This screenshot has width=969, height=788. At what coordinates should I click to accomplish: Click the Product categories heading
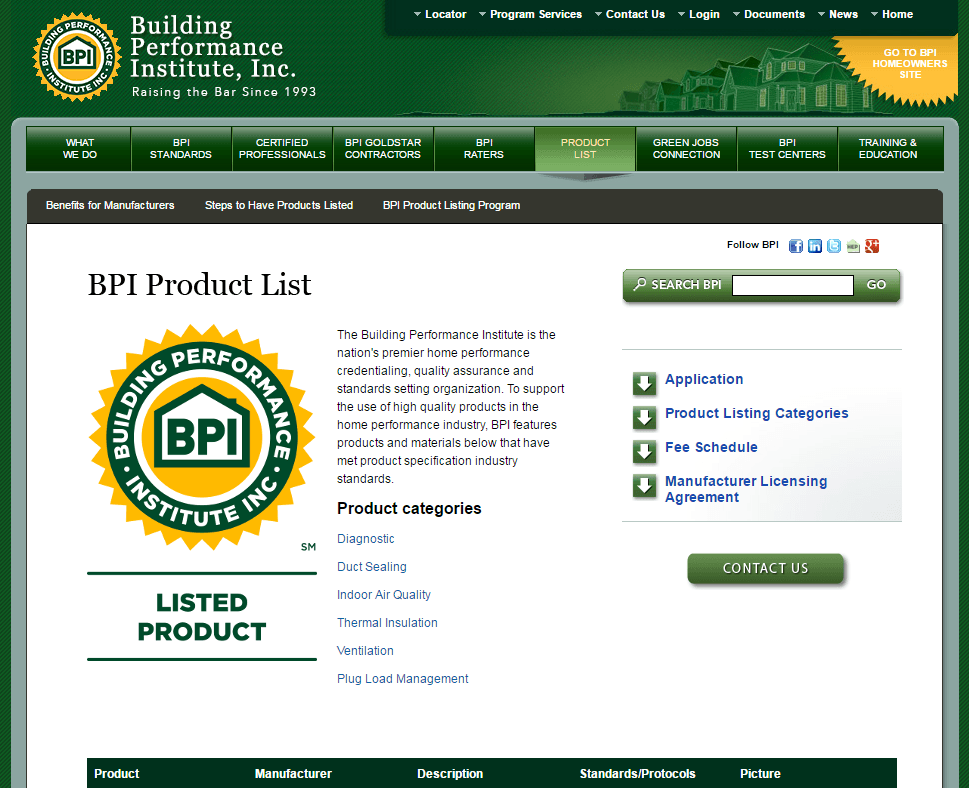tap(409, 509)
